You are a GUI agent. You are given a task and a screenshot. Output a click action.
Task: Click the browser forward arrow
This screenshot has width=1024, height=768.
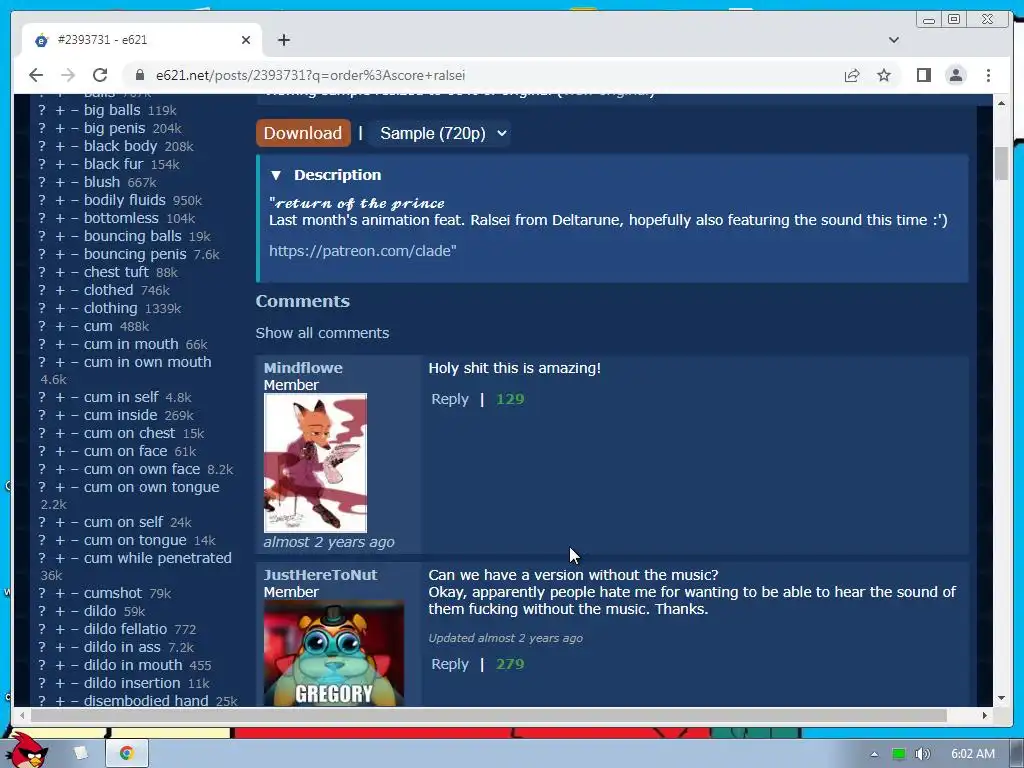(68, 75)
